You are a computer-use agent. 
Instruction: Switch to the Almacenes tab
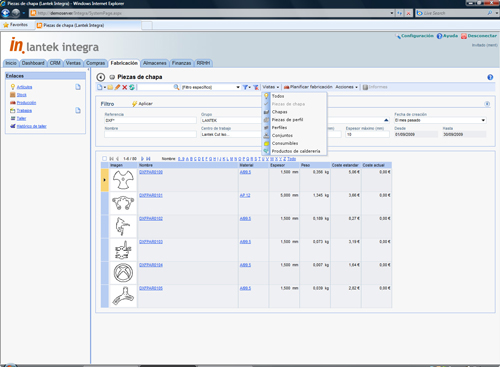point(155,63)
